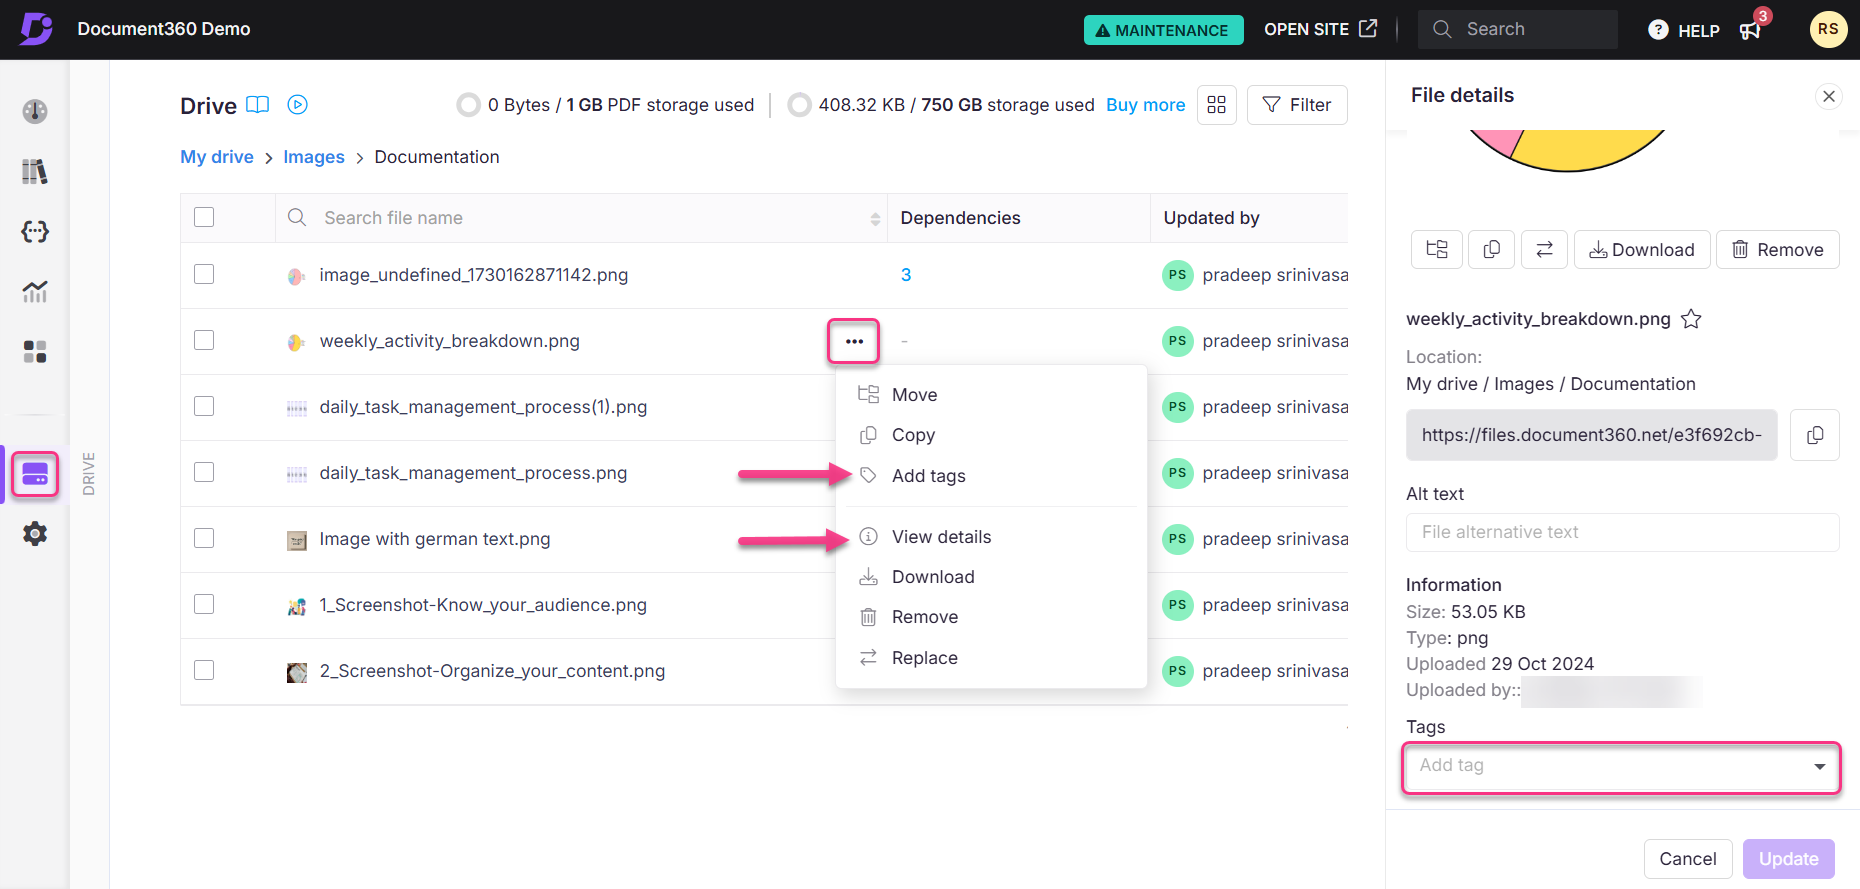Toggle the select-all checkbox in table header
1860x889 pixels.
point(204,217)
